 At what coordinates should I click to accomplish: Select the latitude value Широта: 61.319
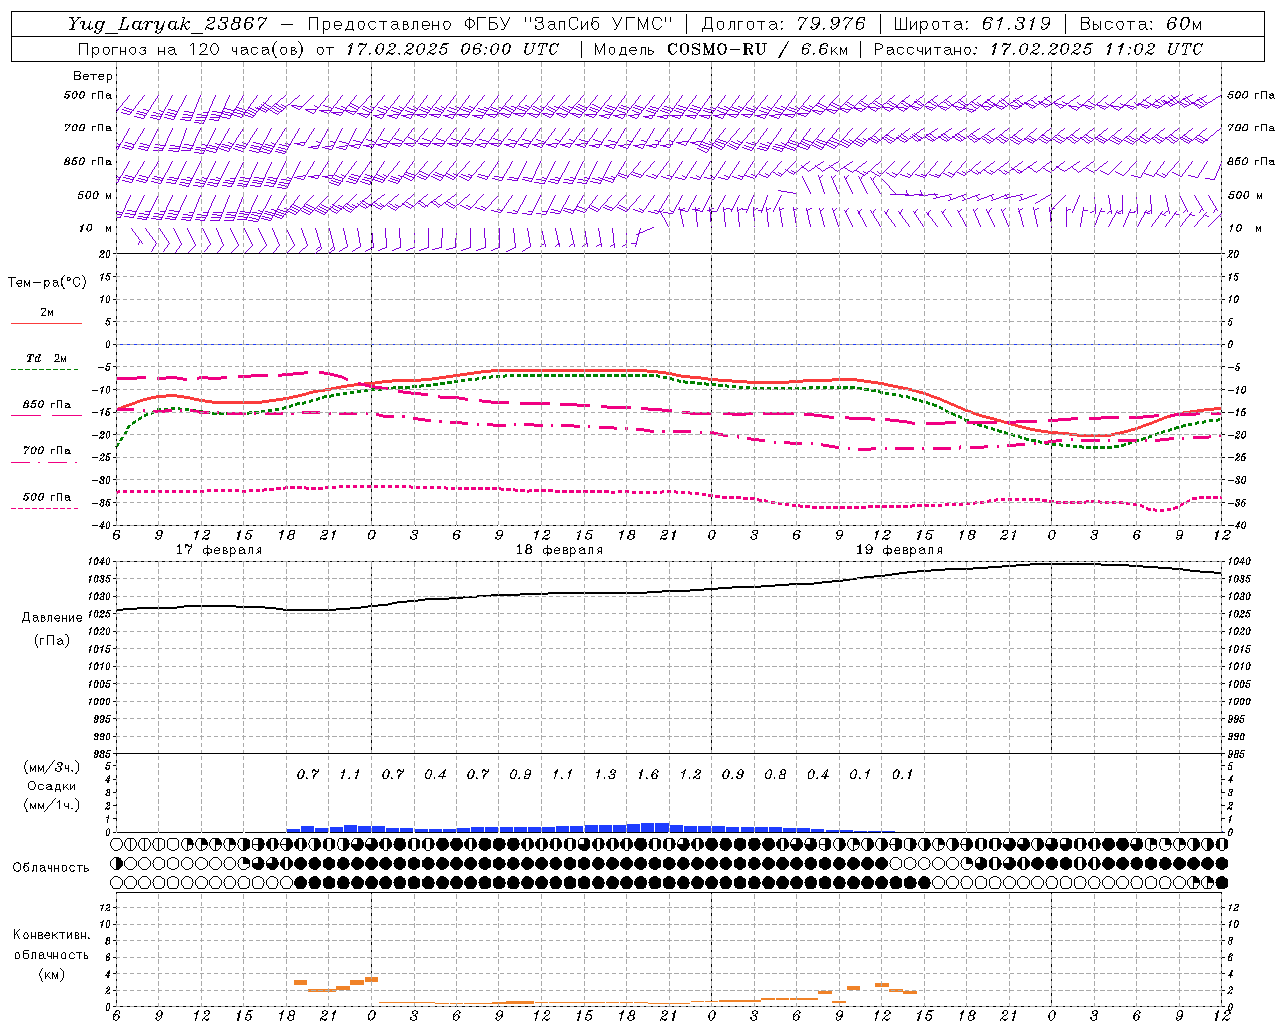point(972,24)
